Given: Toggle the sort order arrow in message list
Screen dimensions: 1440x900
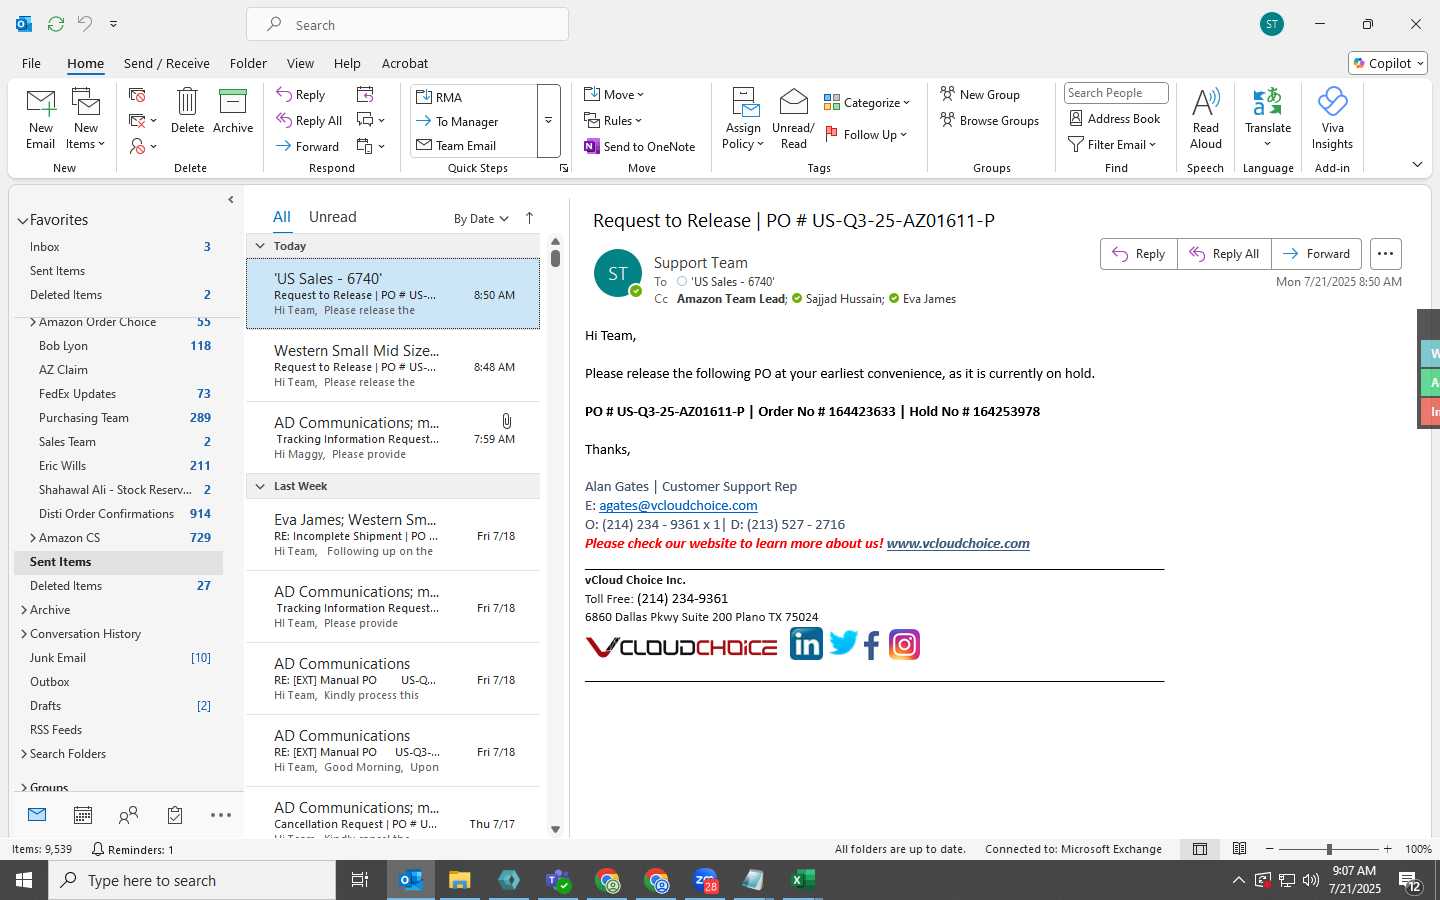Looking at the screenshot, I should click(x=529, y=218).
